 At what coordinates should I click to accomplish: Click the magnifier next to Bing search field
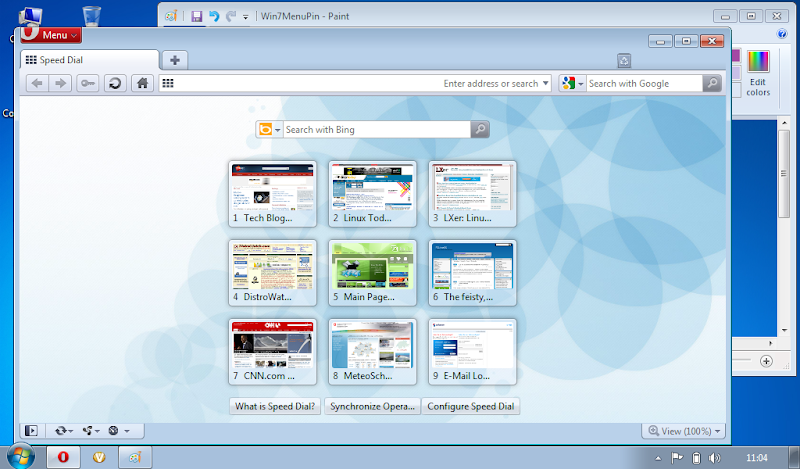click(480, 130)
